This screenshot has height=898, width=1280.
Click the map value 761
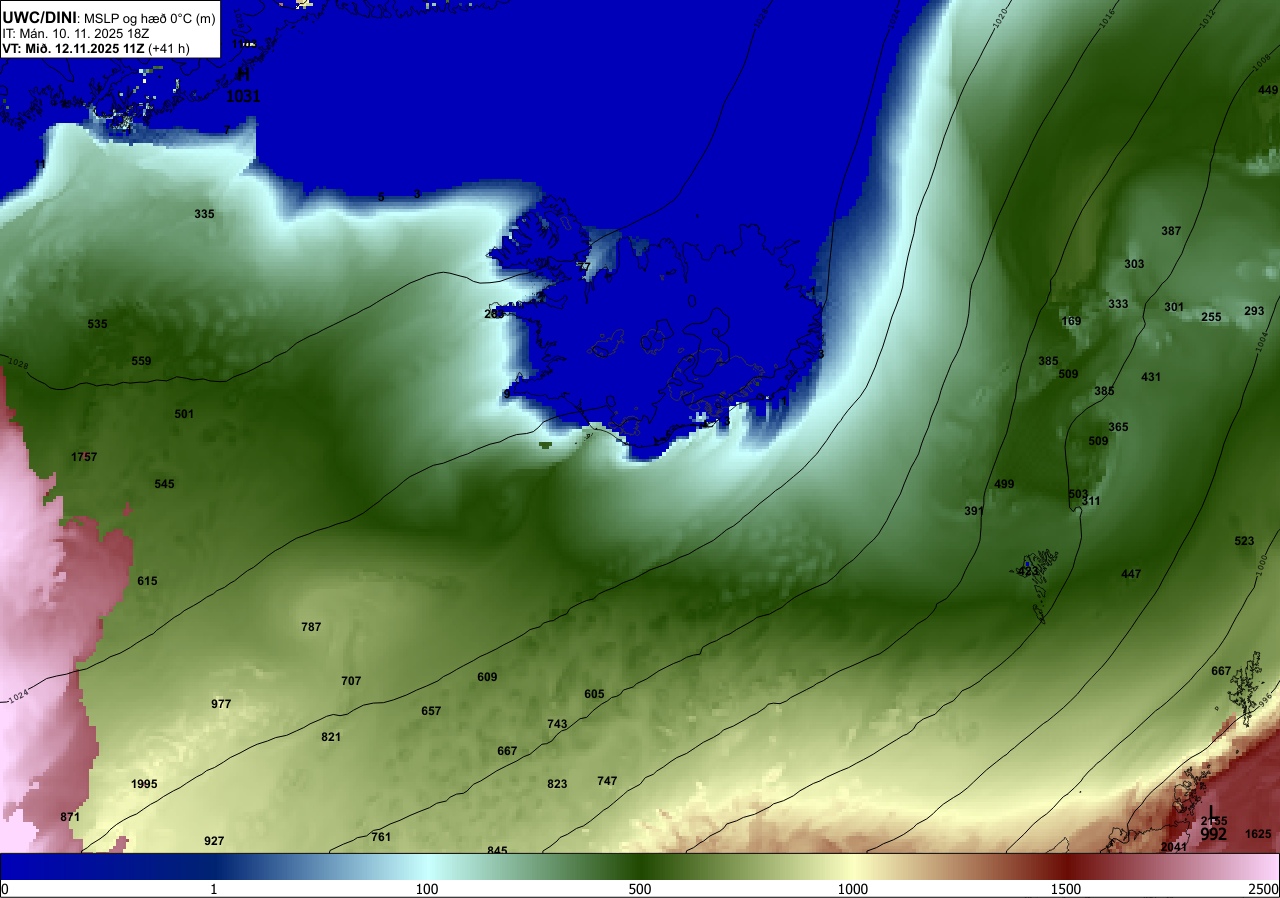click(381, 837)
